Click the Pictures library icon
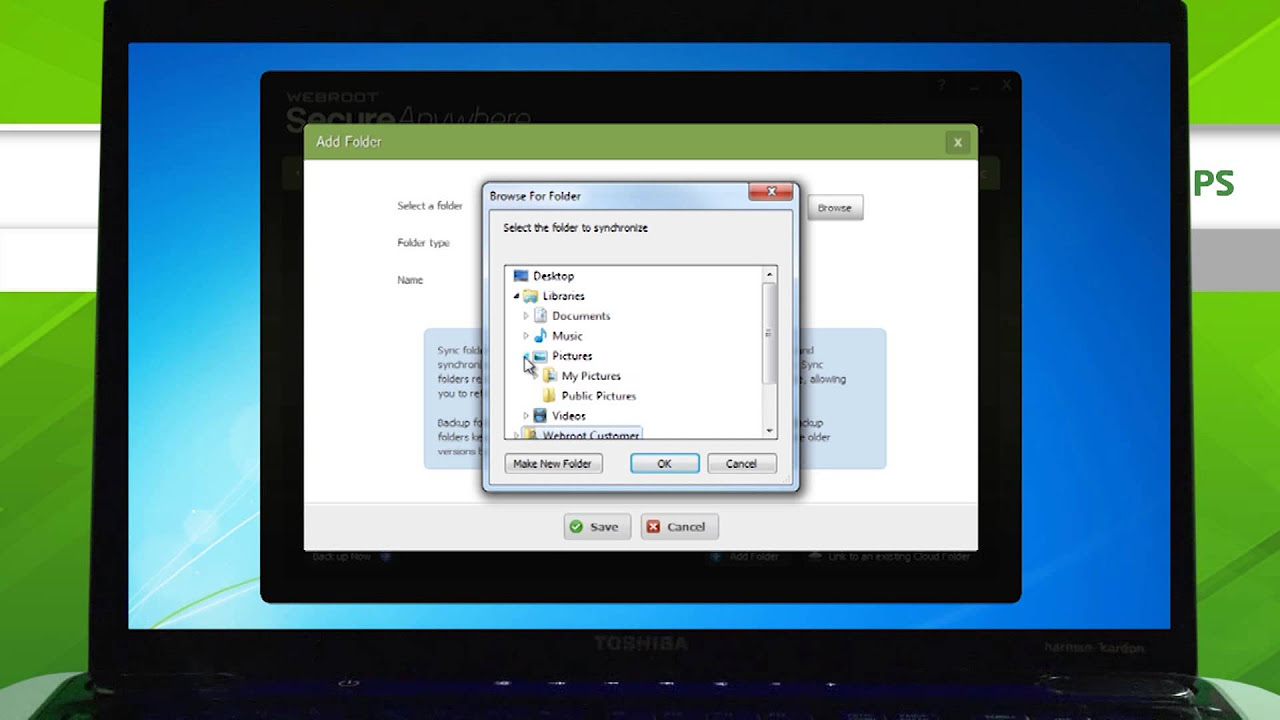1280x720 pixels. pyautogui.click(x=540, y=356)
